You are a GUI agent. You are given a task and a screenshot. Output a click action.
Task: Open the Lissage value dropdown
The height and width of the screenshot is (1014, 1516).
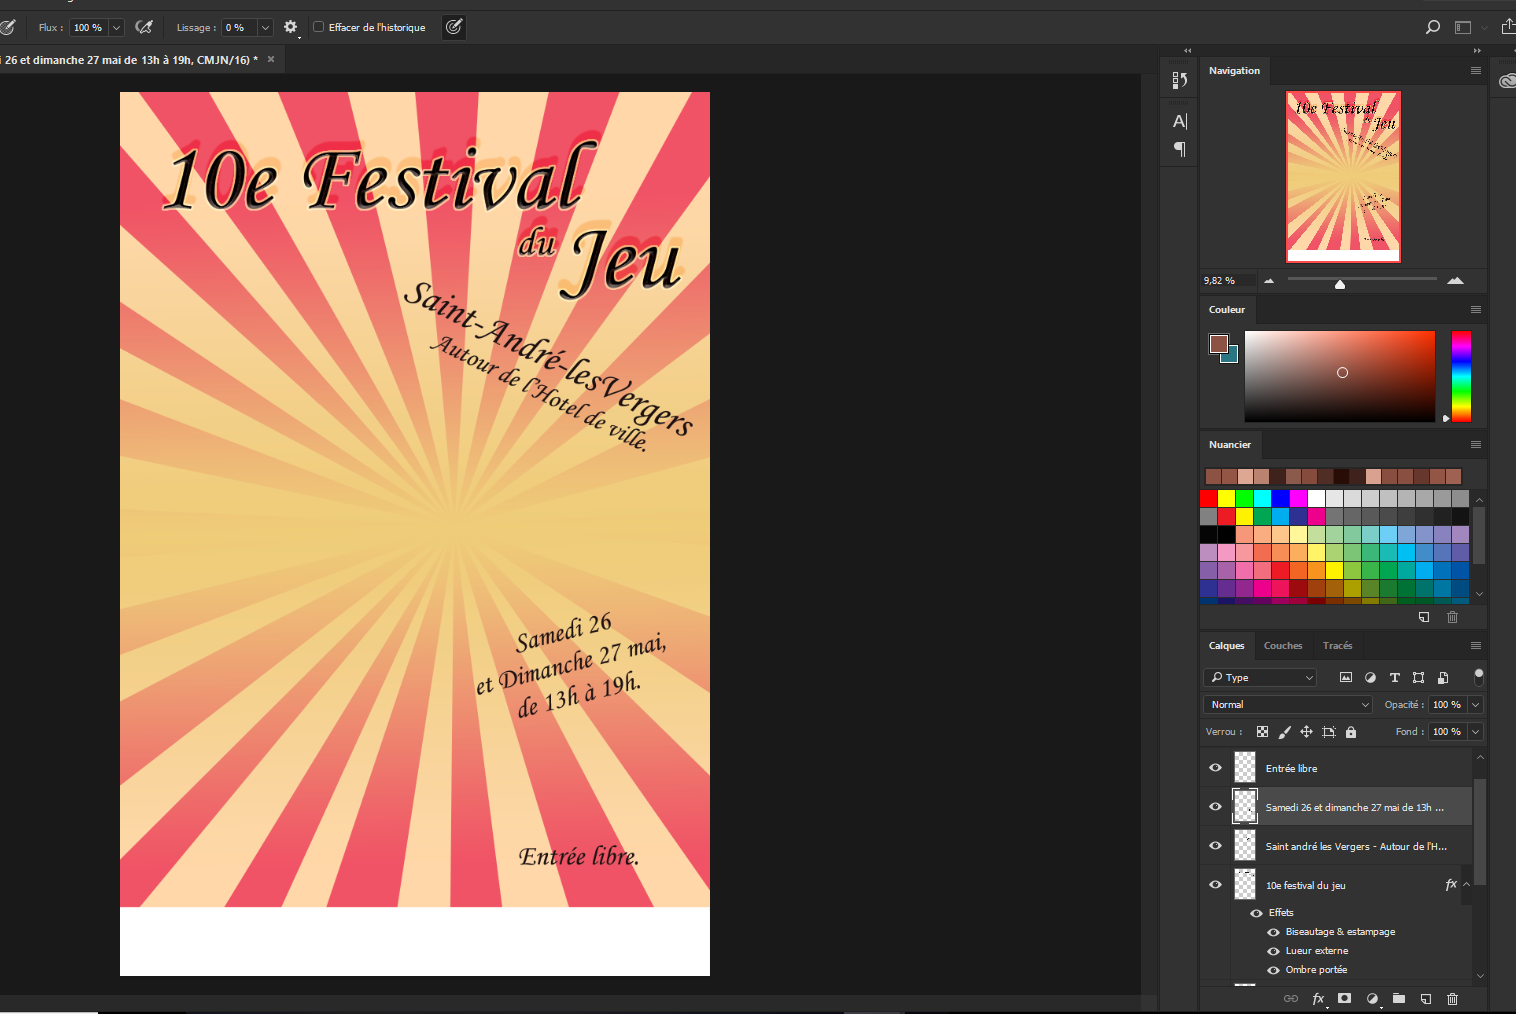pos(263,27)
